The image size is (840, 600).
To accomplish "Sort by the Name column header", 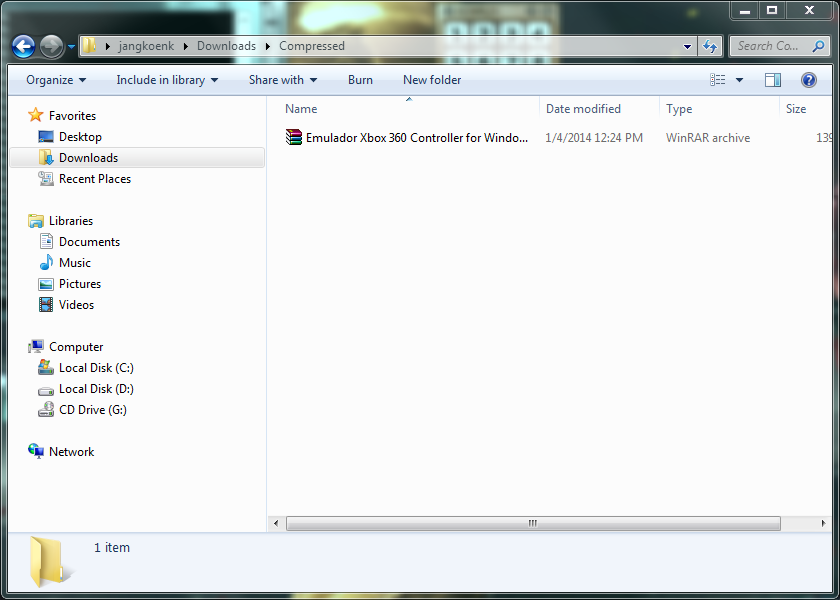I will [x=301, y=109].
